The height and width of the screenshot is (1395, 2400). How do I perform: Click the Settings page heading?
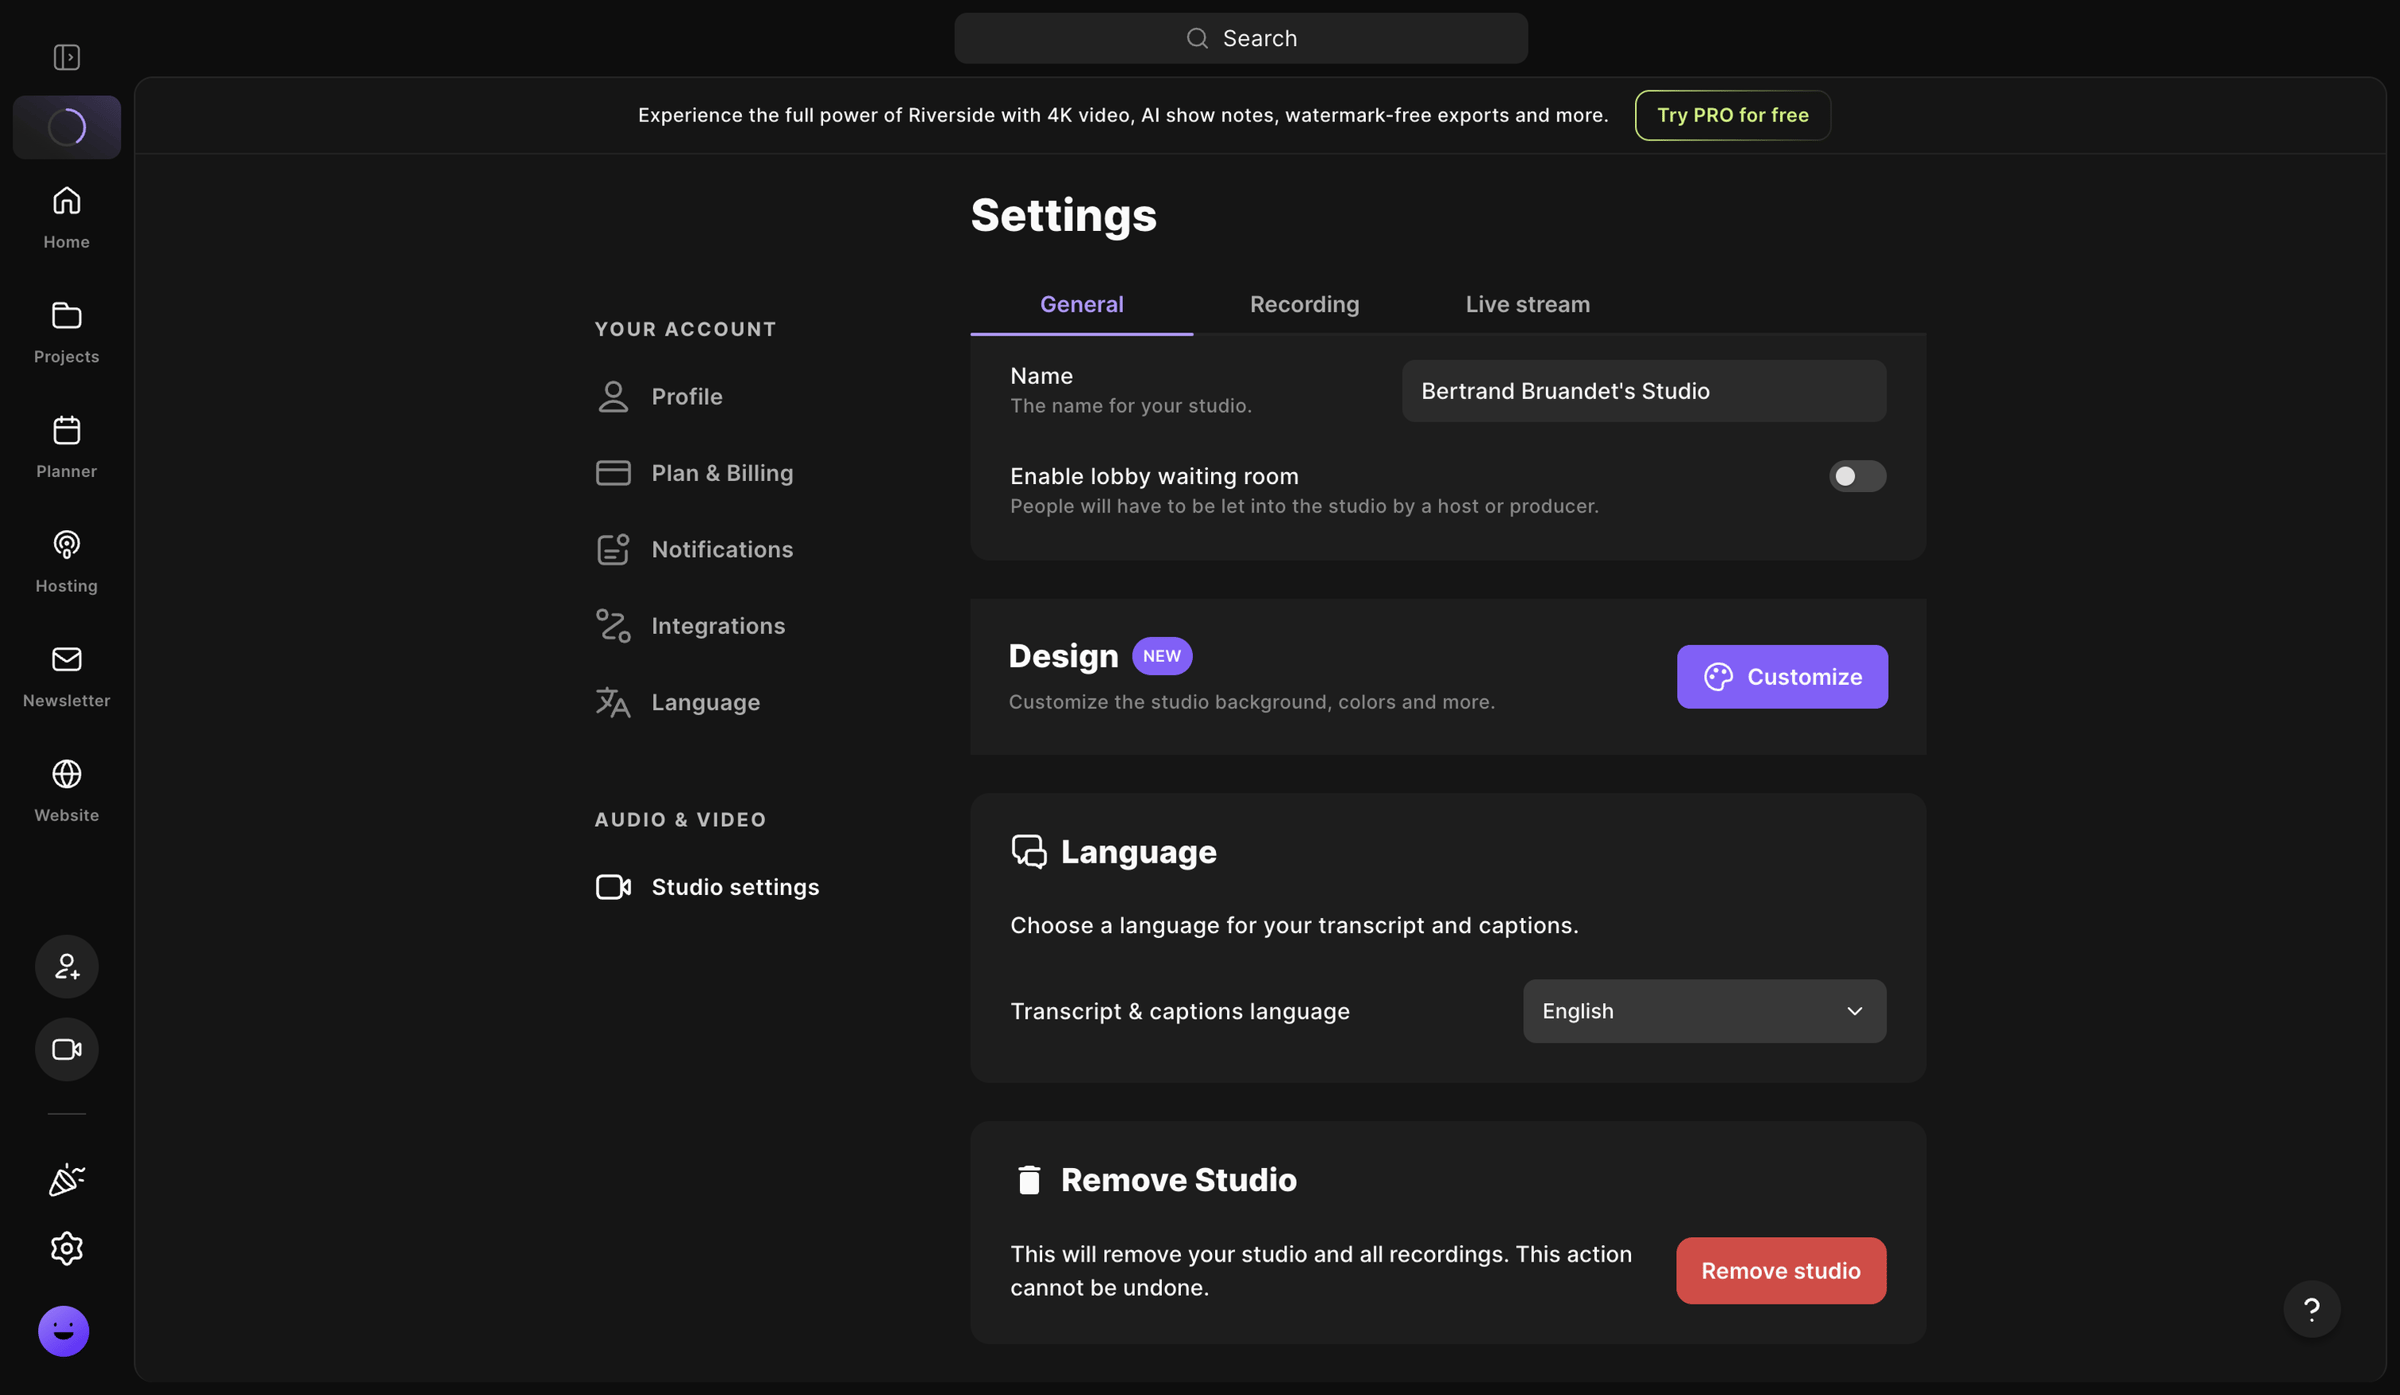point(1063,215)
